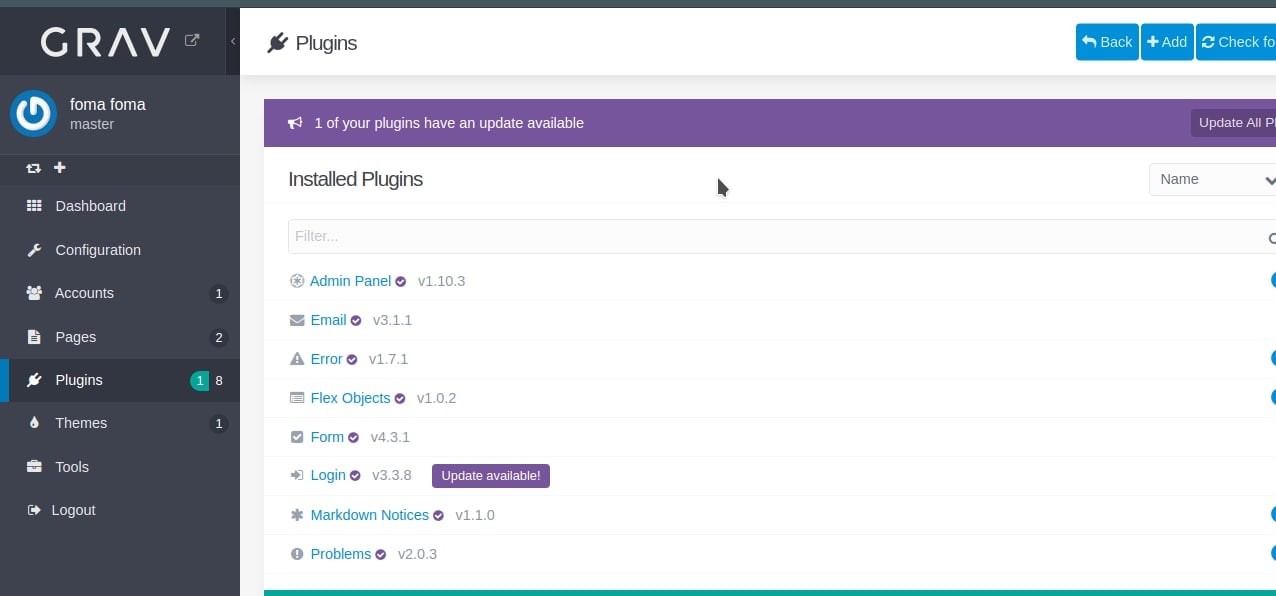Click the plus quick-add icon in the sidebar

click(59, 168)
